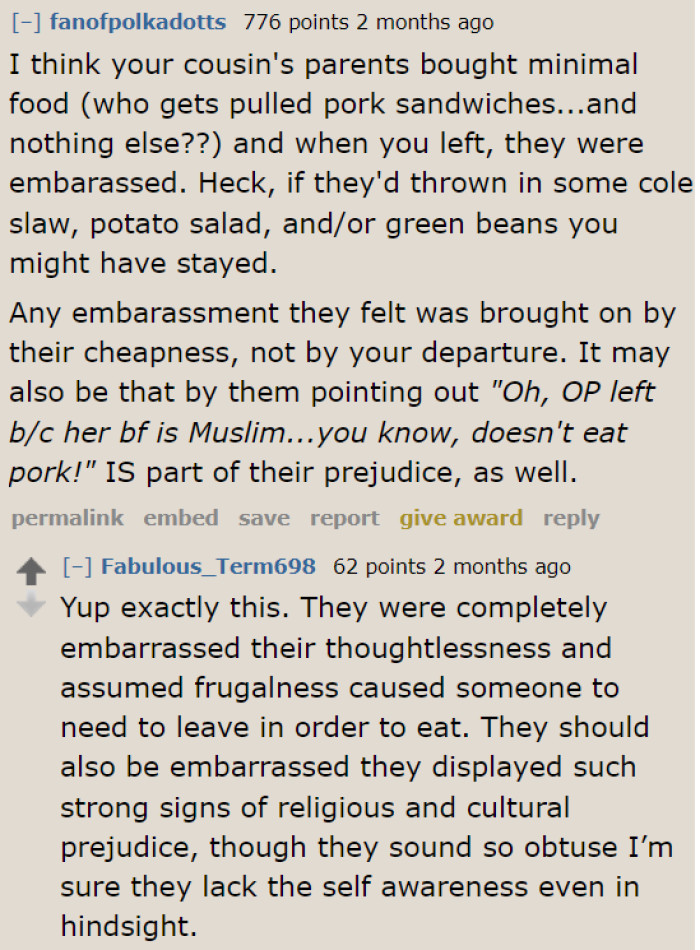
Task: Open Fabulous_Term698's user profile
Action: (x=208, y=566)
